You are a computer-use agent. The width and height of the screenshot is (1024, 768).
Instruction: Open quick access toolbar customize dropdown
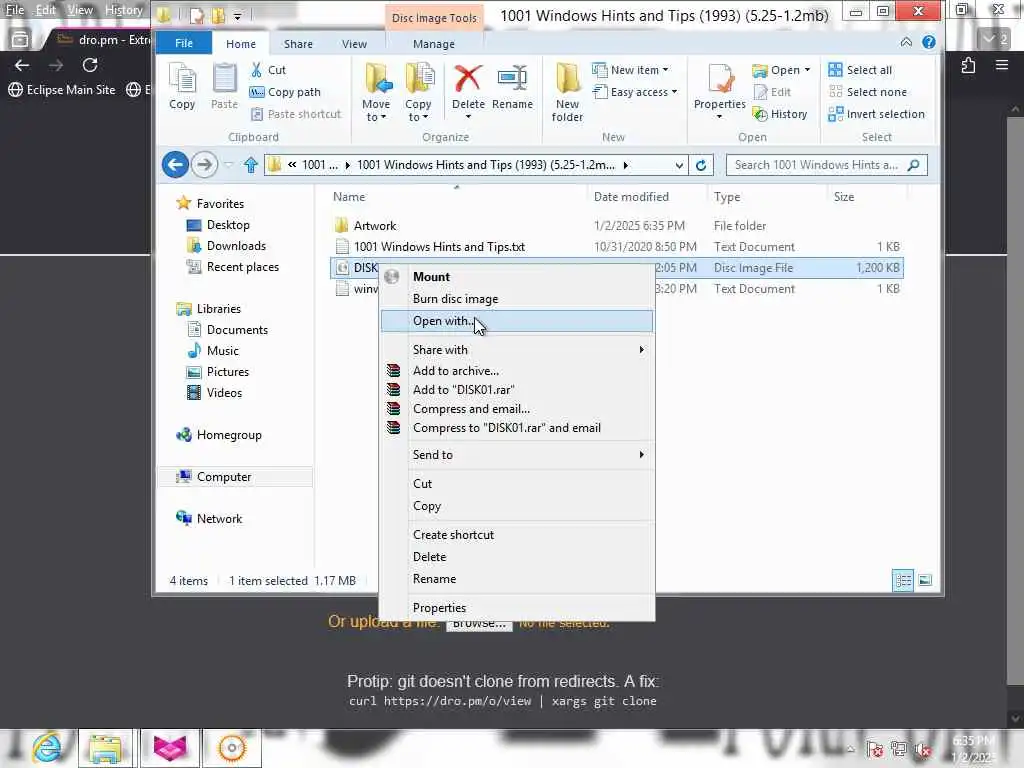pos(238,16)
